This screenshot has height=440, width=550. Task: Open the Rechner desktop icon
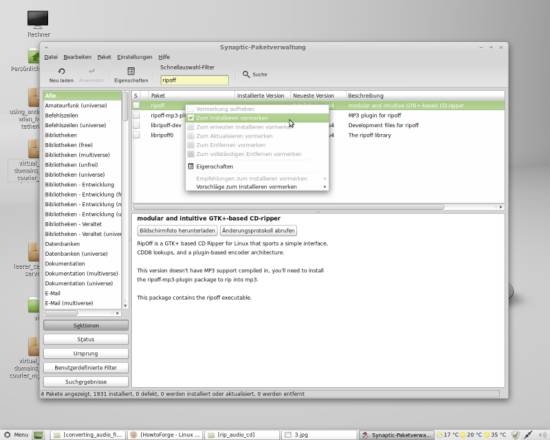coord(38,19)
